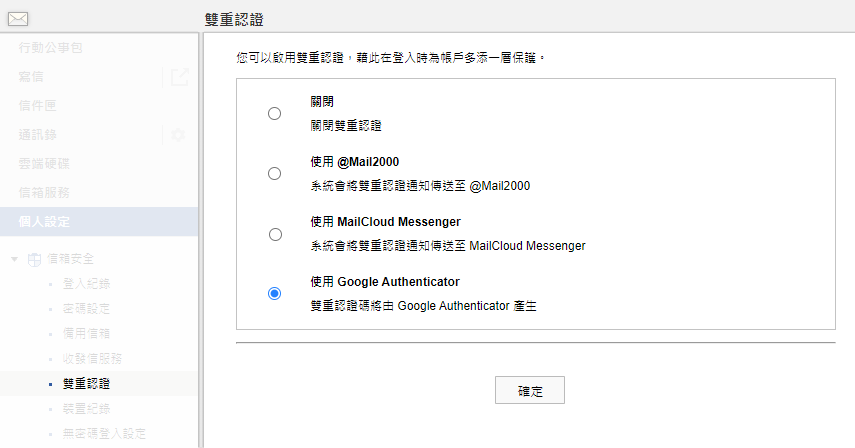The width and height of the screenshot is (855, 448).
Task: Click the mailbox security shield icon
Action: [34, 259]
